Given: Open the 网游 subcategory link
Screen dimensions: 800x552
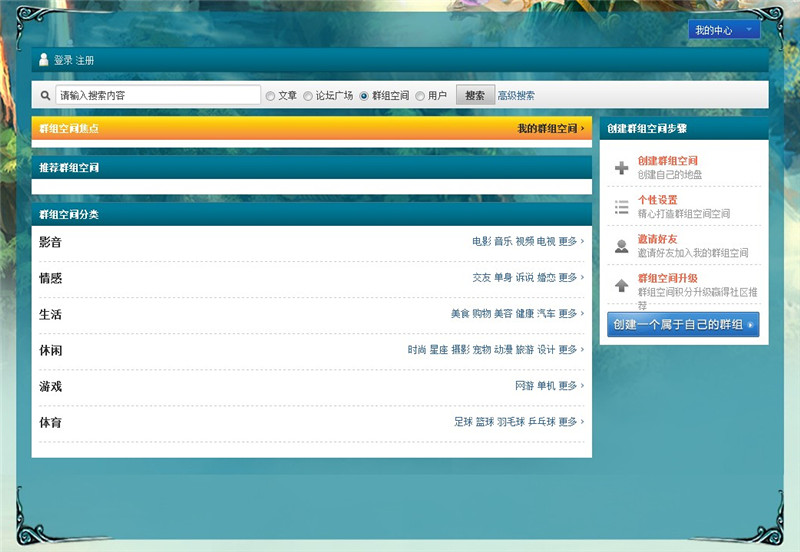Looking at the screenshot, I should (x=525, y=386).
